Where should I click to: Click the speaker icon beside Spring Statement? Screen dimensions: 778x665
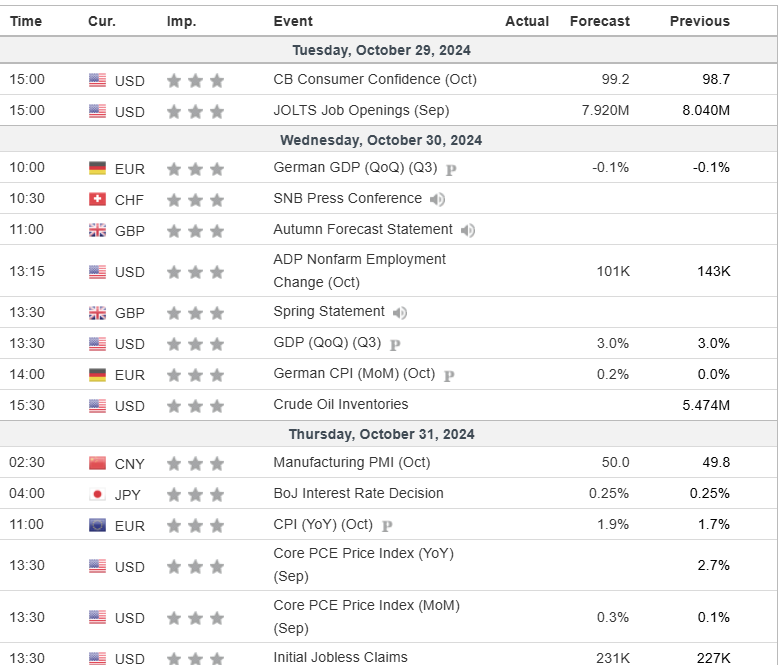click(x=400, y=312)
